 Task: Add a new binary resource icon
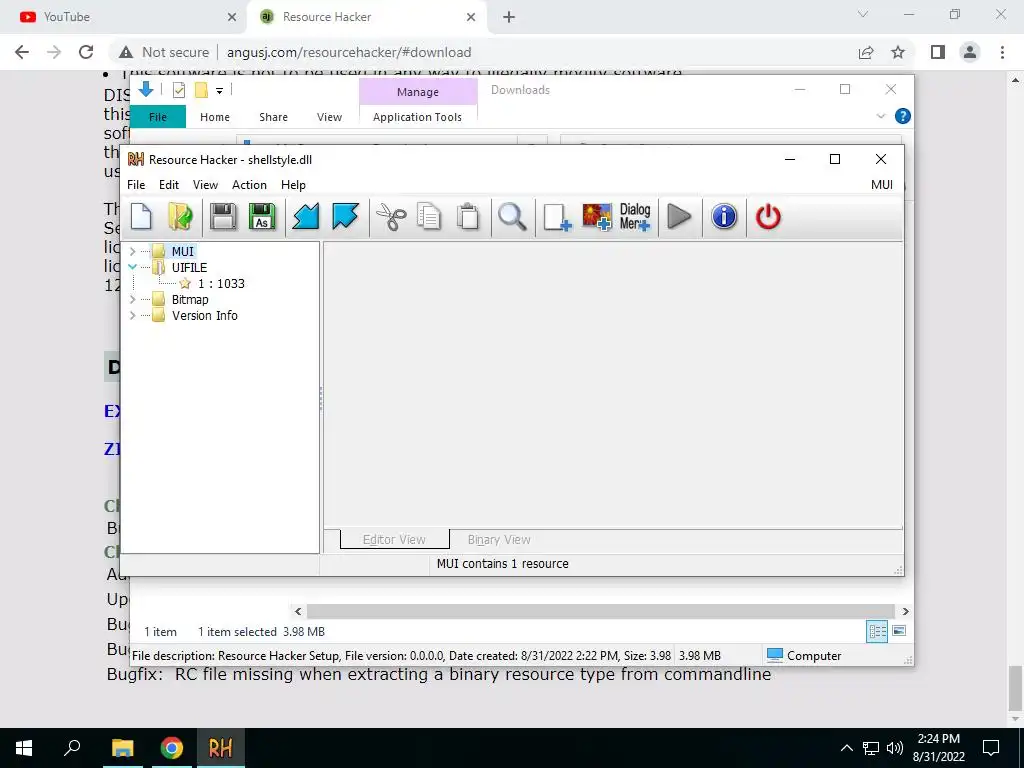coord(557,217)
